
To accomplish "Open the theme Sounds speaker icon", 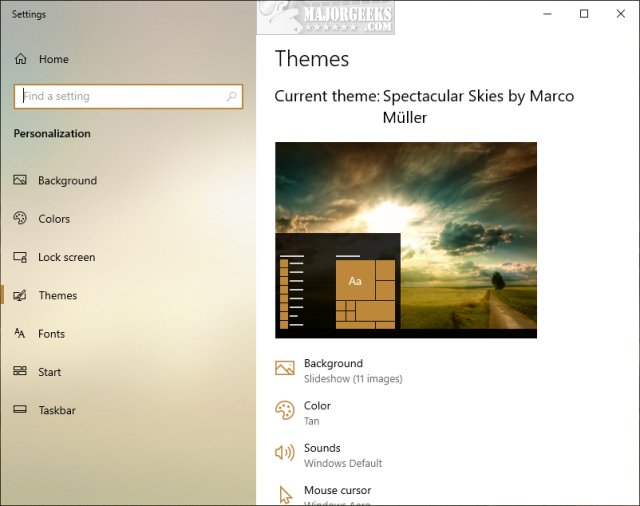I will pos(285,454).
